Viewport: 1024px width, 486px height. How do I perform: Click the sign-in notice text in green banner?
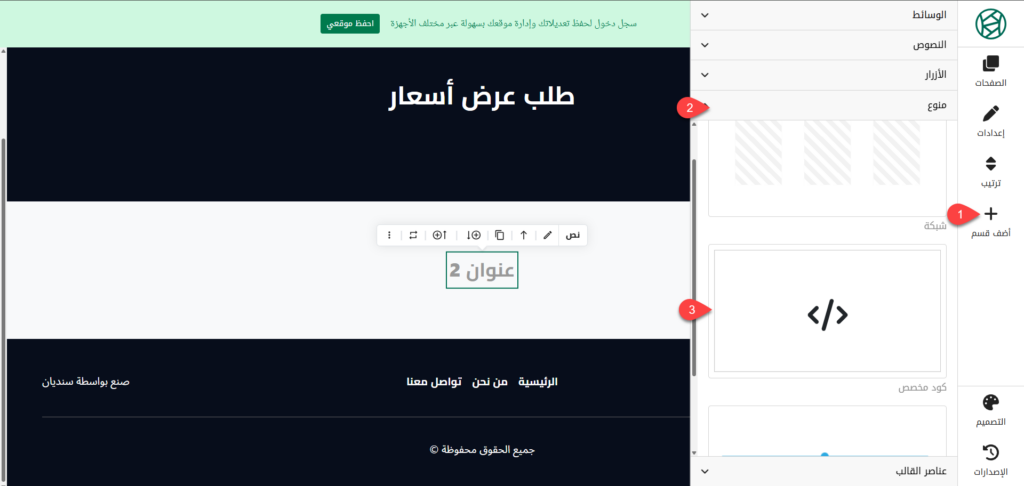tap(513, 24)
